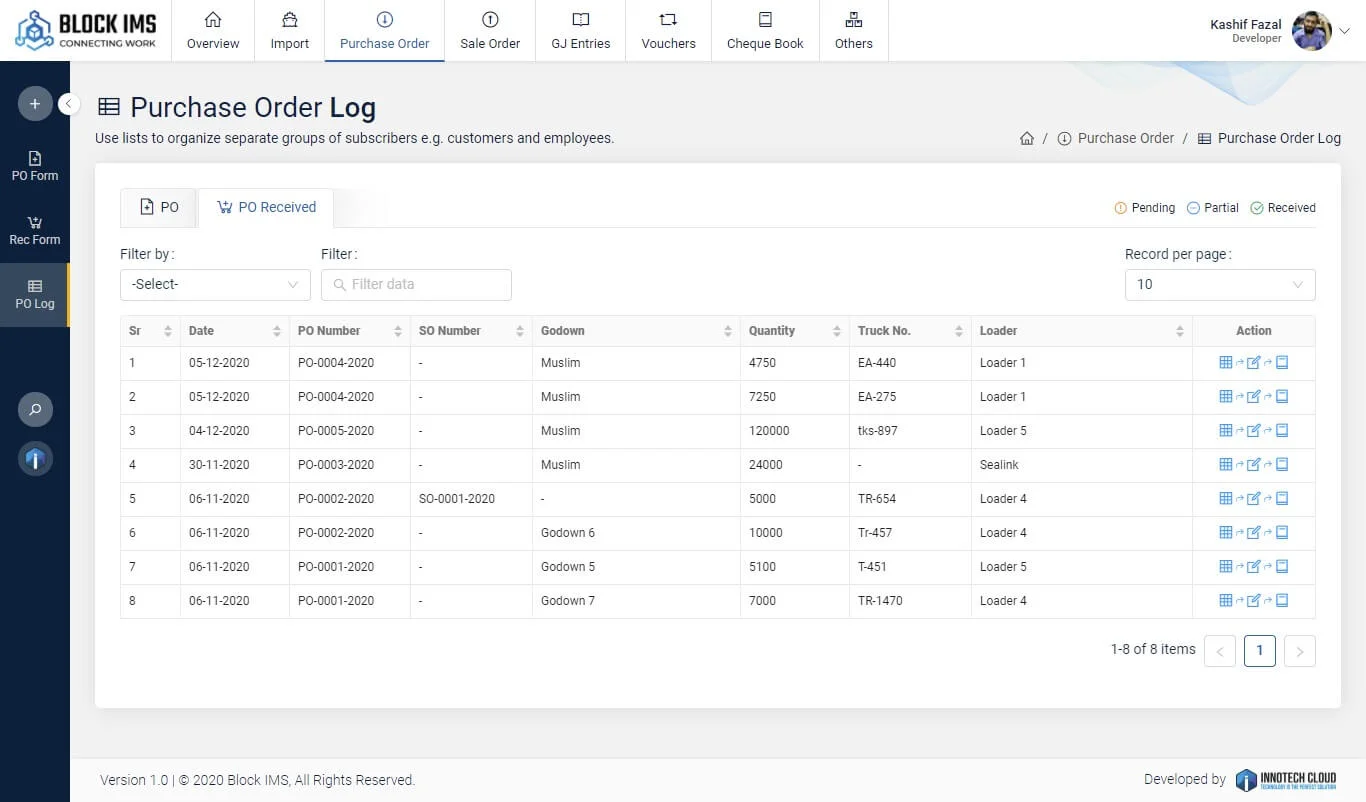Open PO Form from the sidebar
The image size is (1366, 802).
click(35, 166)
